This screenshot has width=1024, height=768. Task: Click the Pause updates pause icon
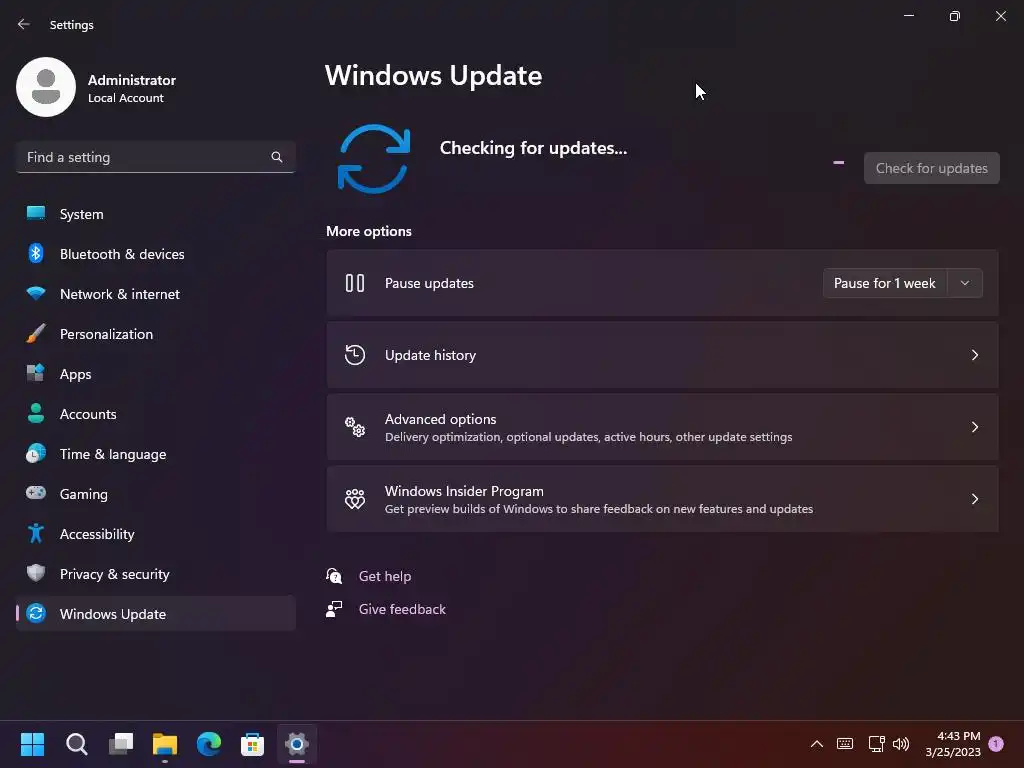[x=355, y=283]
